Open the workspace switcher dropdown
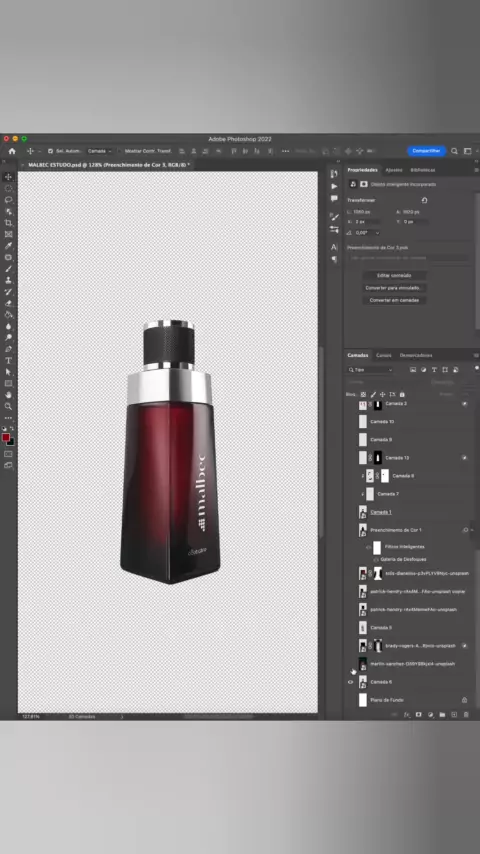 (467, 151)
